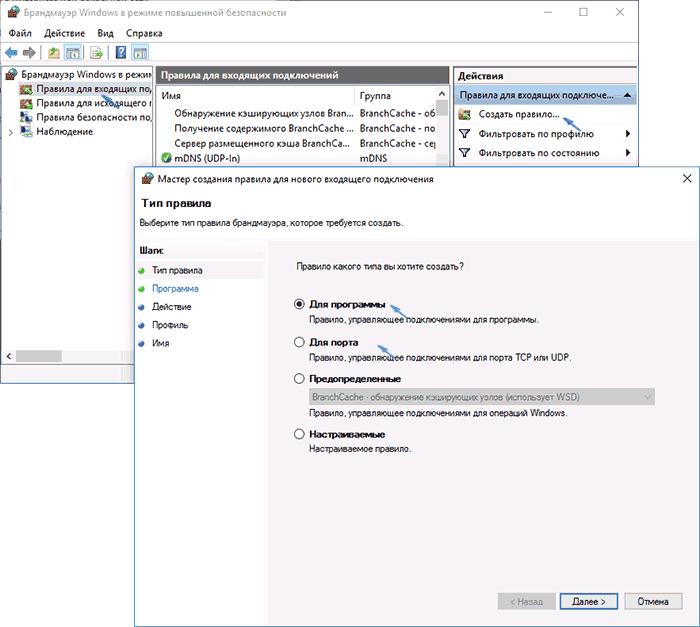
Task: Toggle the show/hide console tree toolbar icon
Action: pos(73,53)
